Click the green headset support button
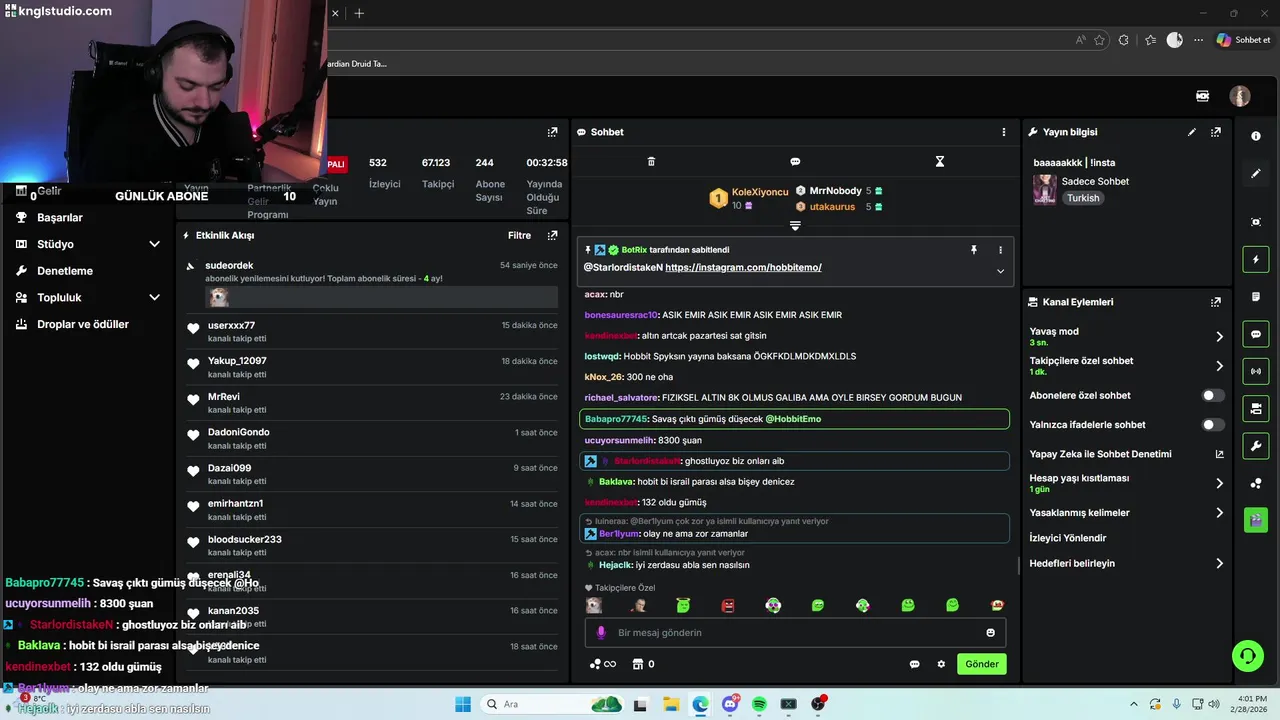This screenshot has width=1280, height=720. (1247, 656)
